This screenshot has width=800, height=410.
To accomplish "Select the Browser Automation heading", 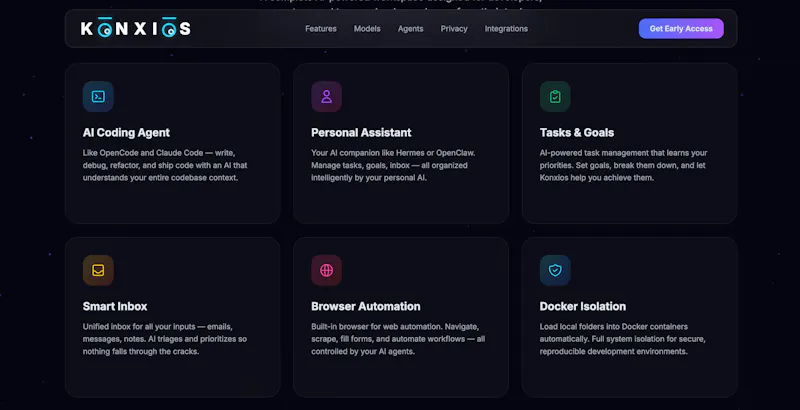I will pyautogui.click(x=366, y=306).
